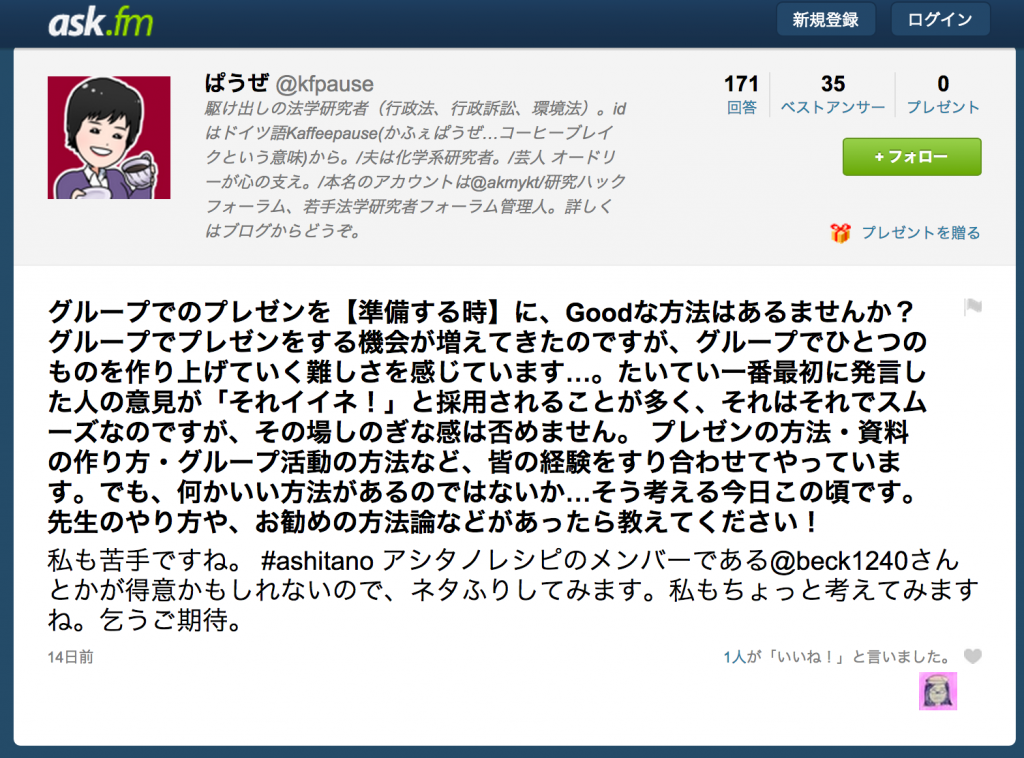The height and width of the screenshot is (758, 1024).
Task: Open the 1人 likes count link
Action: (x=734, y=657)
